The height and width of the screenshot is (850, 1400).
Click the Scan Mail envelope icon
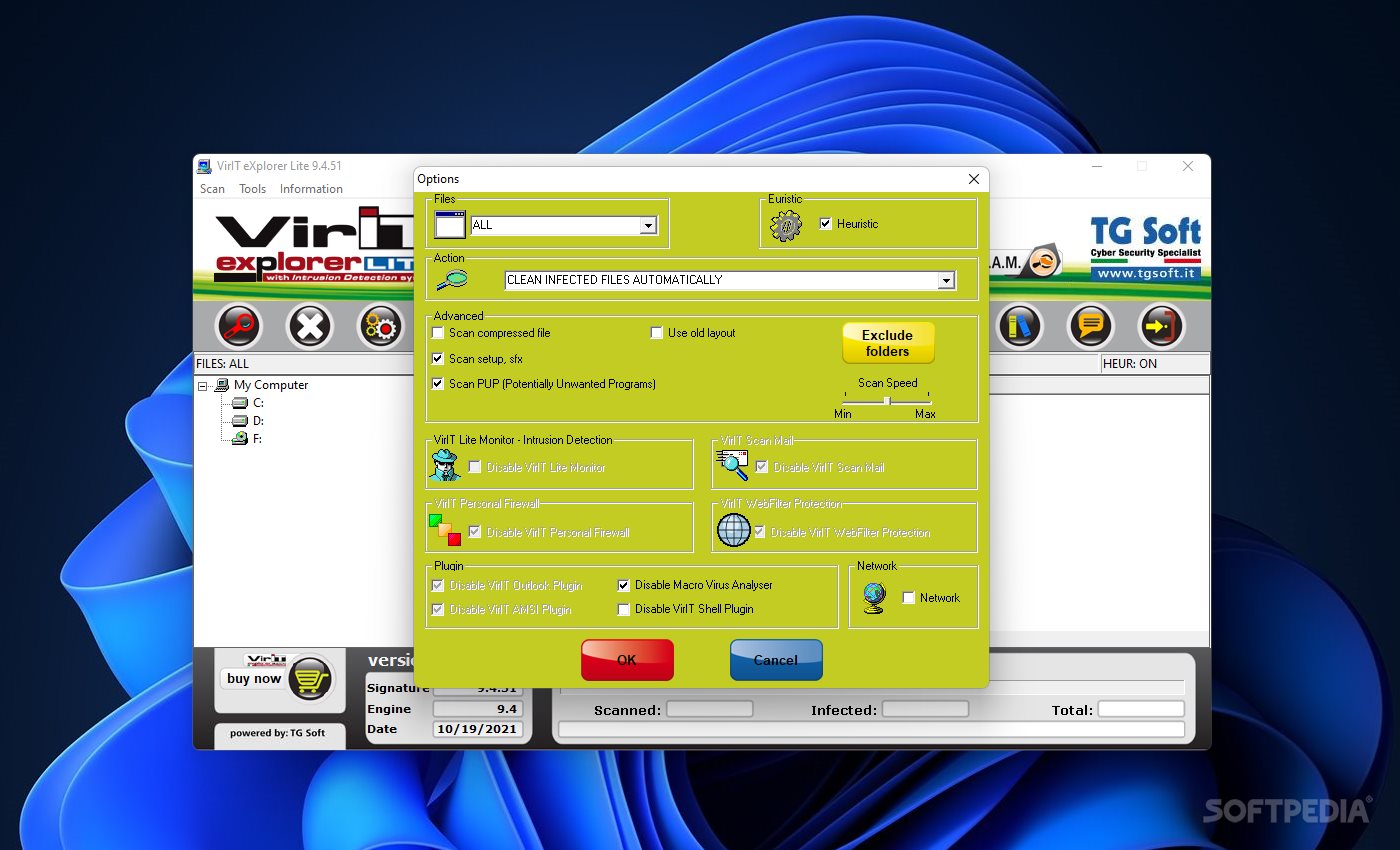(x=732, y=465)
